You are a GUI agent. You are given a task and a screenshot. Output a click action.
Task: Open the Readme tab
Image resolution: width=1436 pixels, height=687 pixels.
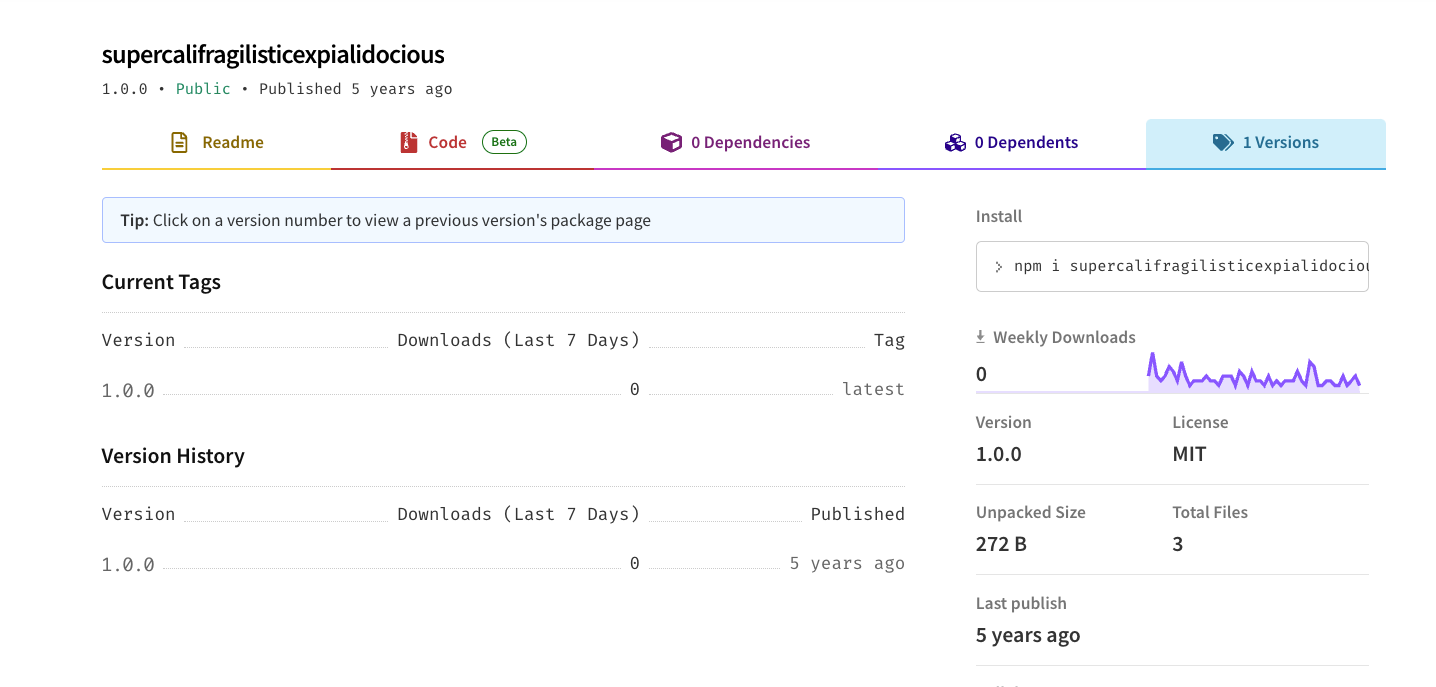(232, 143)
